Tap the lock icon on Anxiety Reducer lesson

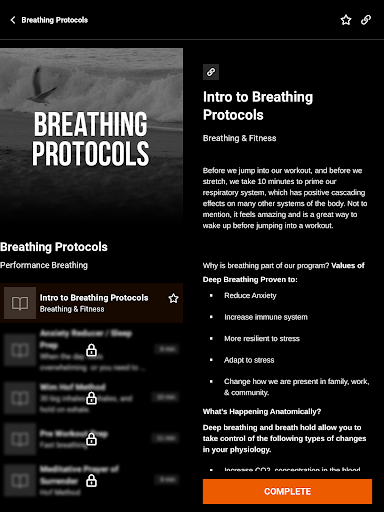coord(92,350)
